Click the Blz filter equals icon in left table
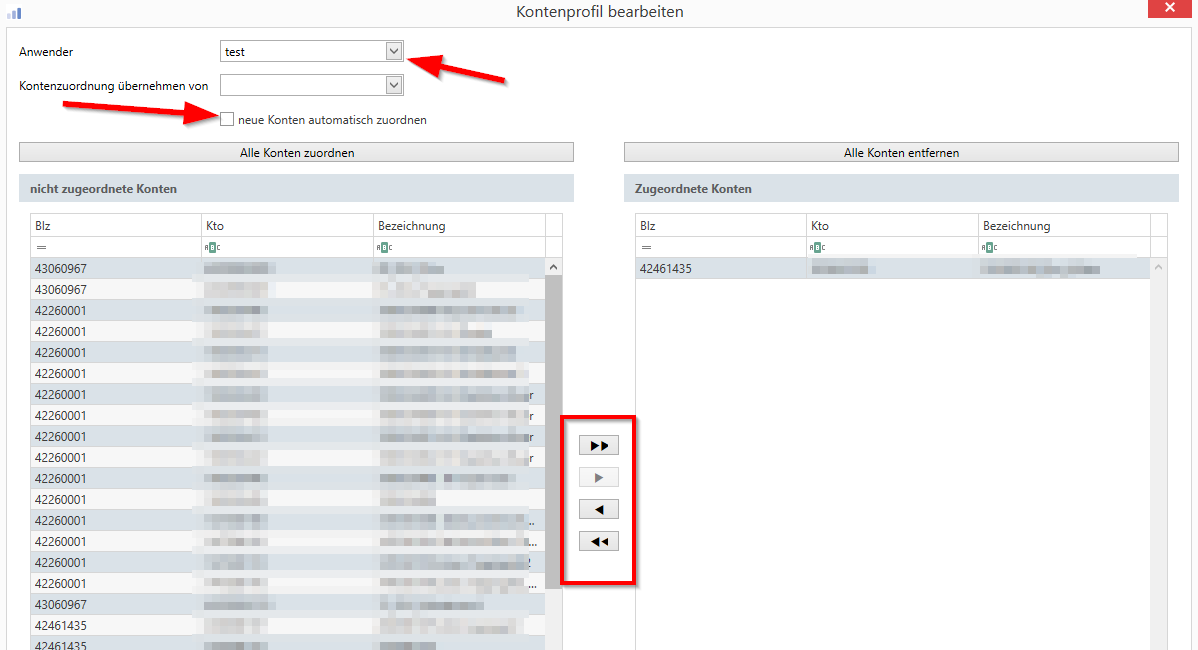The height and width of the screenshot is (650, 1198). pyautogui.click(x=42, y=247)
